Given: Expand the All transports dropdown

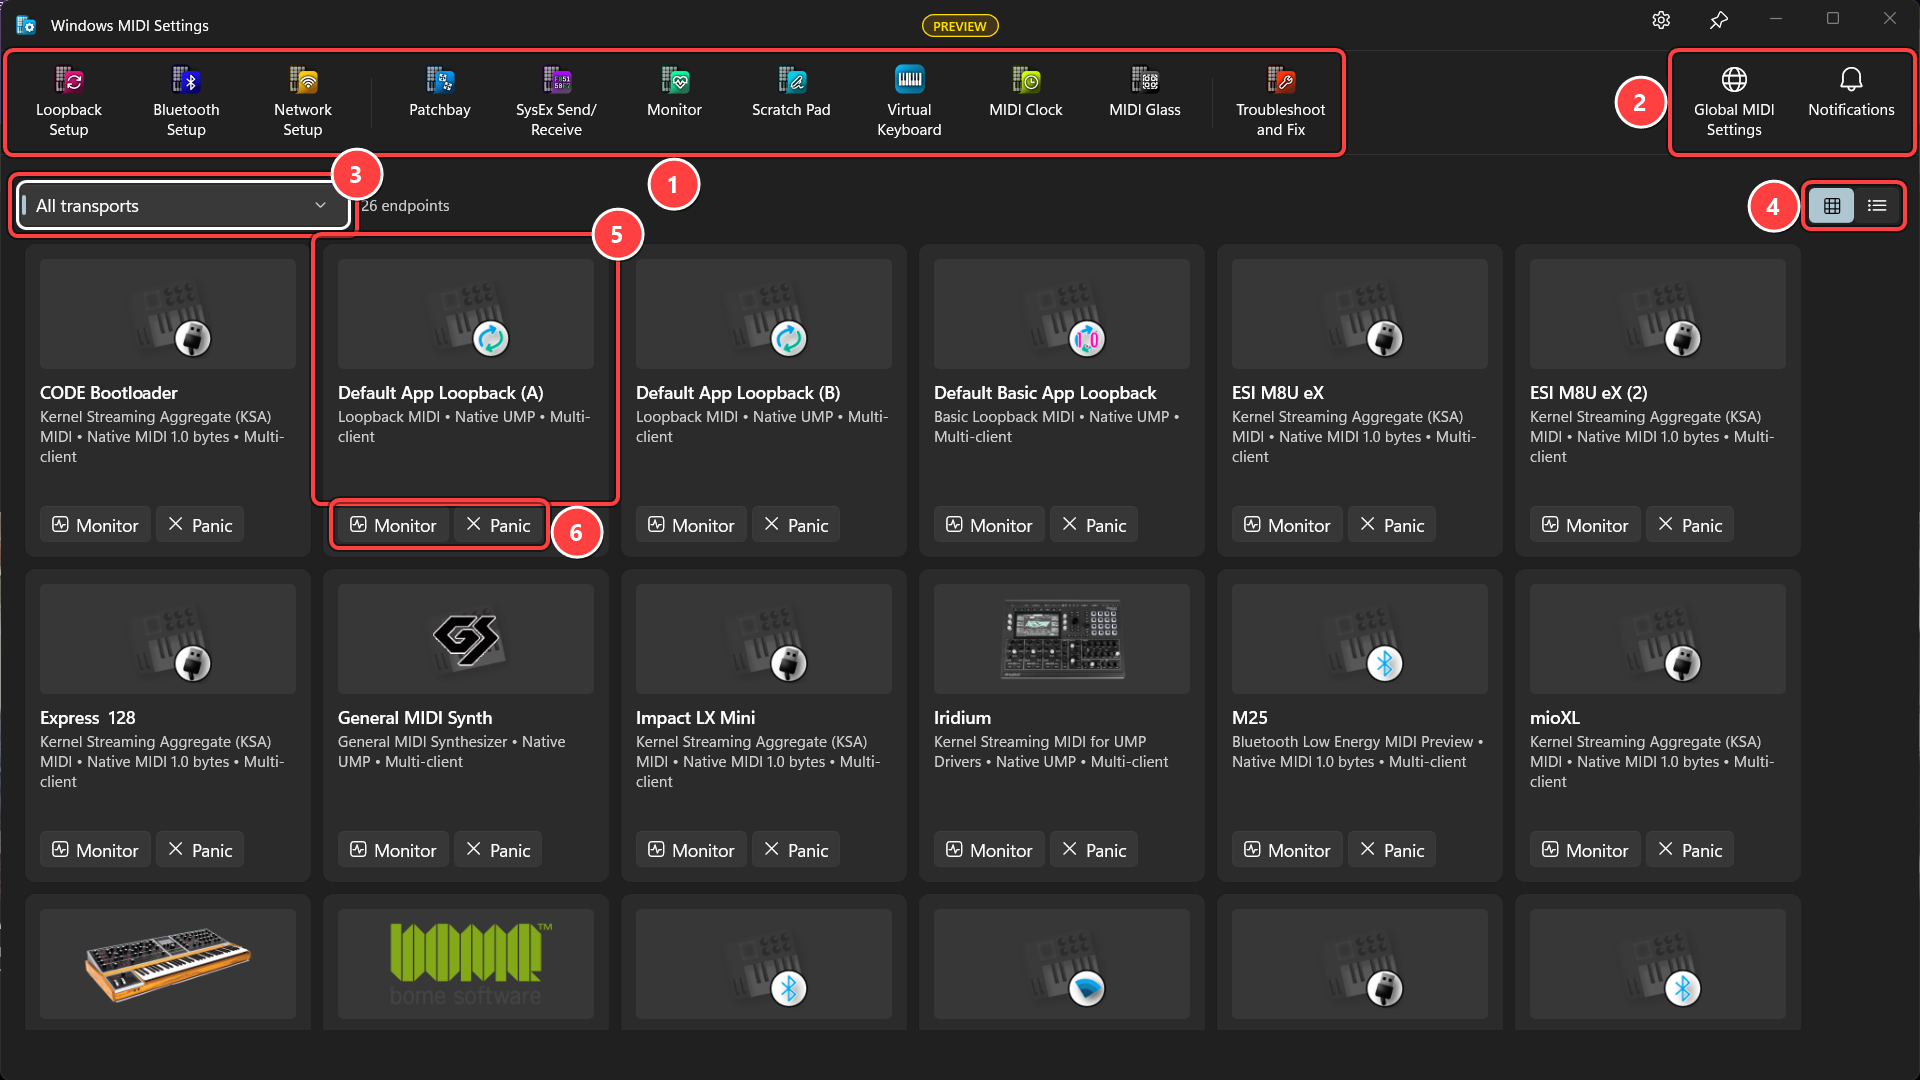Looking at the screenshot, I should click(x=182, y=206).
